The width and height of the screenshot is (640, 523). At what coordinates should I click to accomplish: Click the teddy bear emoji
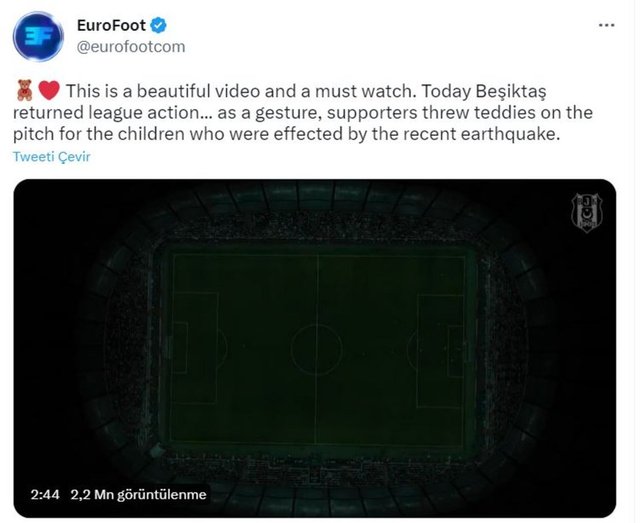[23, 89]
